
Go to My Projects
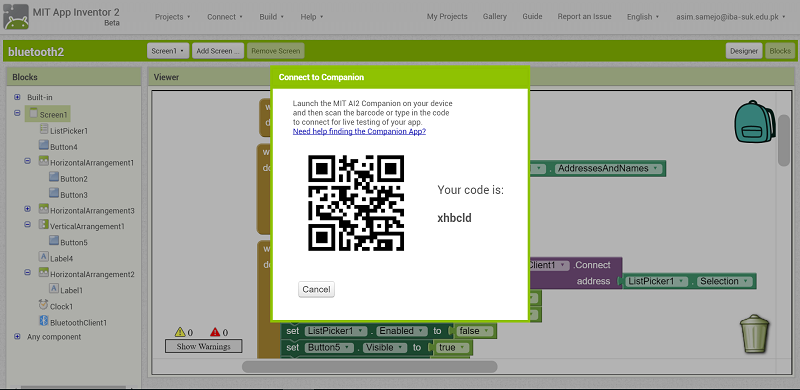[447, 16]
